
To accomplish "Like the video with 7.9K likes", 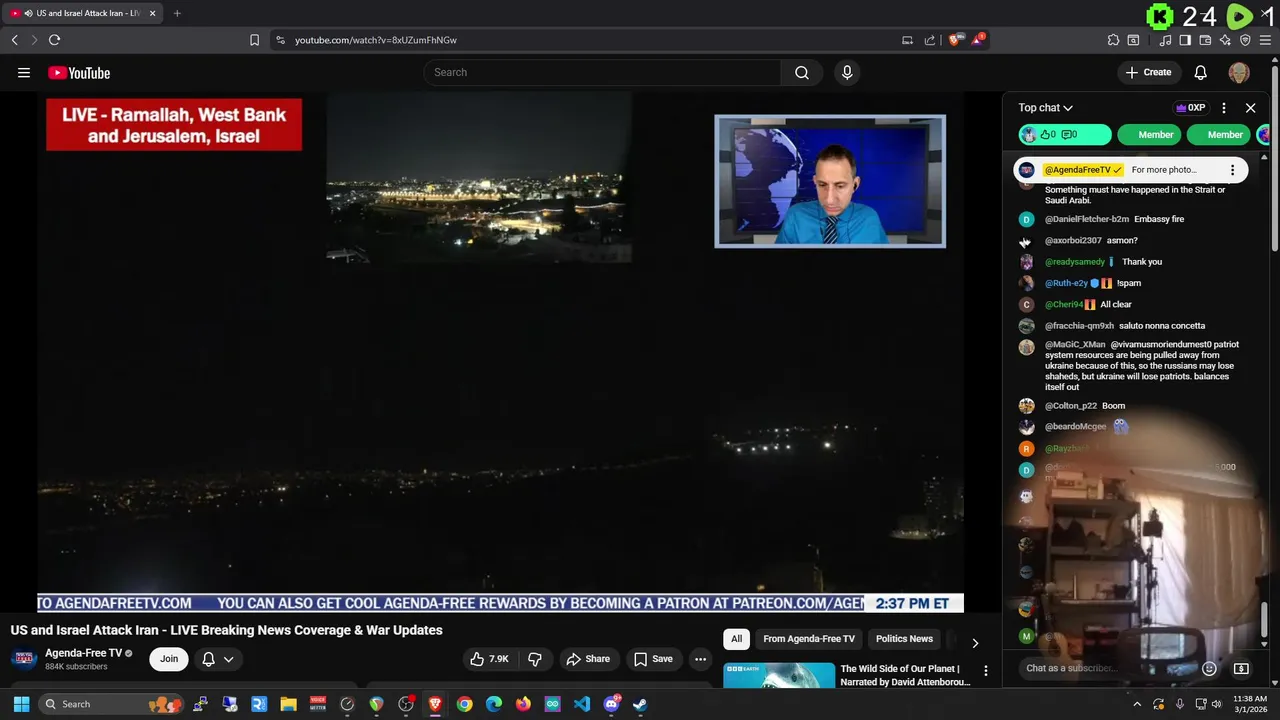I will [x=489, y=659].
